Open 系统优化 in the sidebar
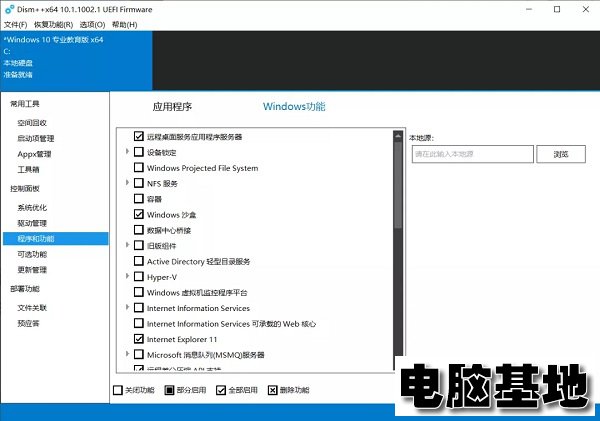 point(32,207)
